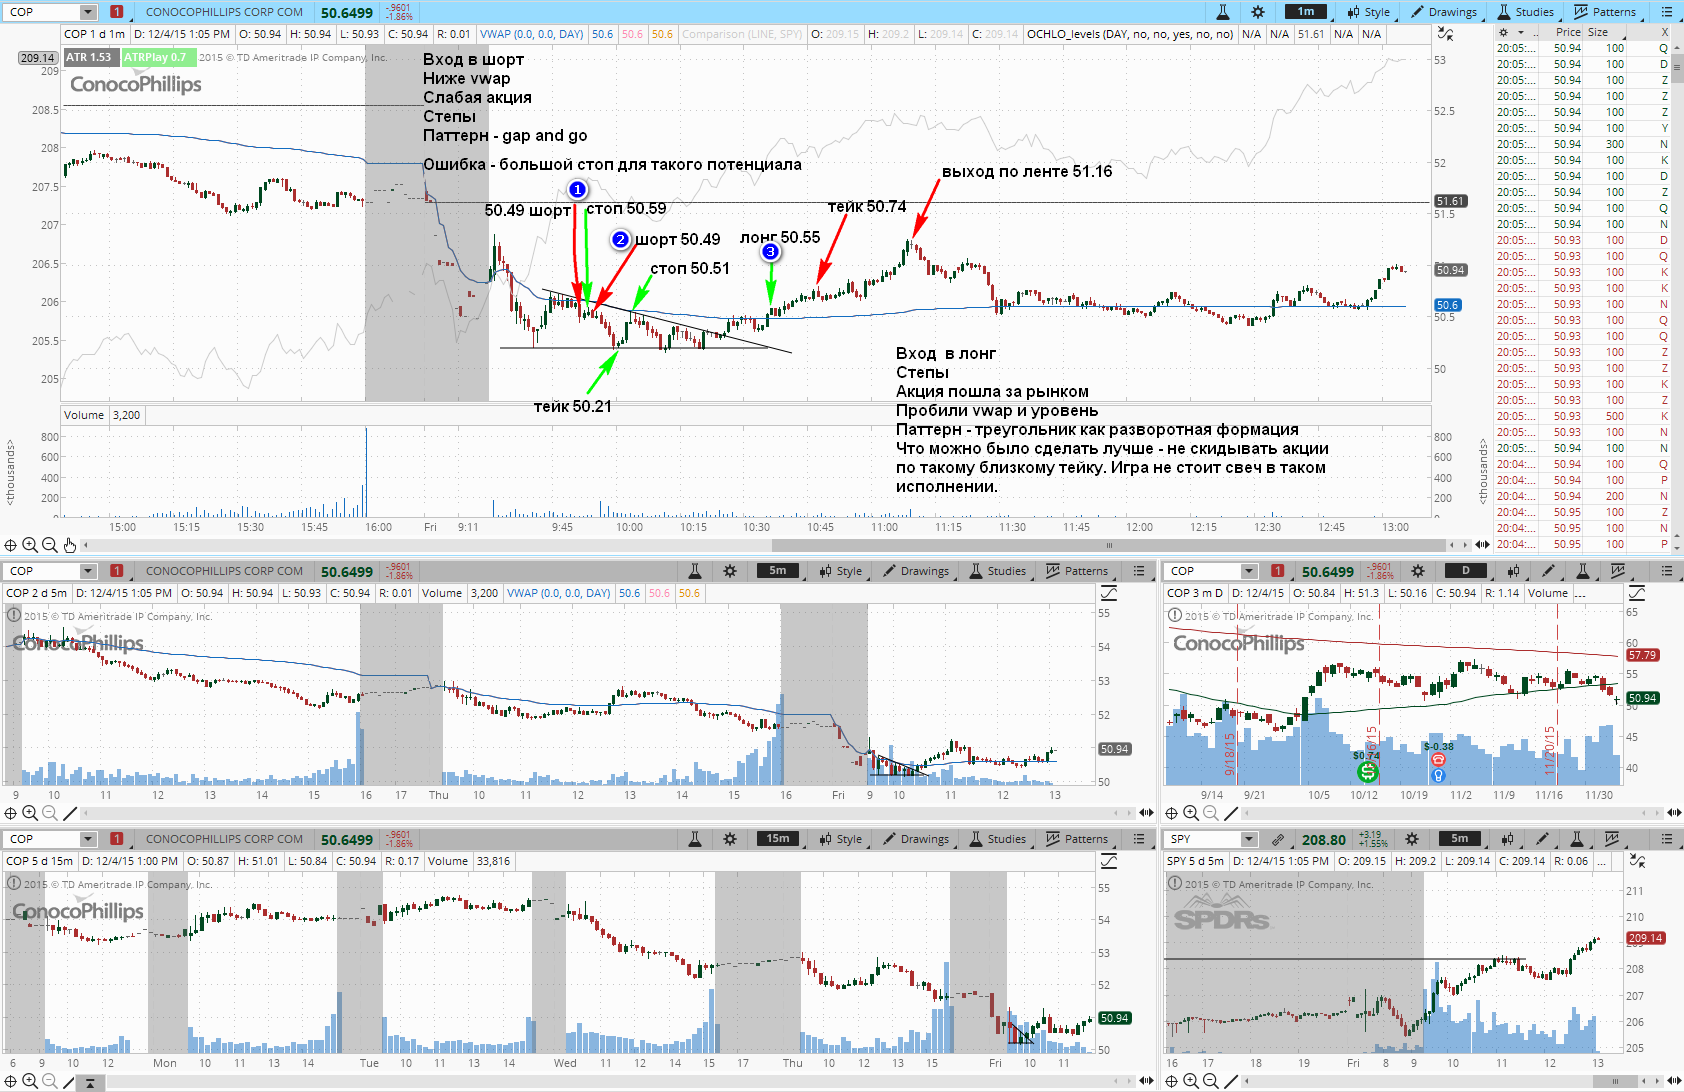The width and height of the screenshot is (1684, 1092).
Task: Expand COP symbol dropdown on 5m chart
Action: coord(88,571)
